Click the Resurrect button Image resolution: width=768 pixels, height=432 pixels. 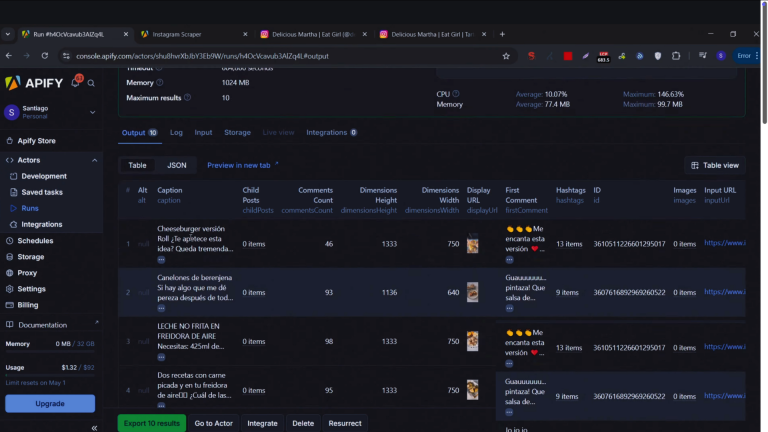coord(345,423)
